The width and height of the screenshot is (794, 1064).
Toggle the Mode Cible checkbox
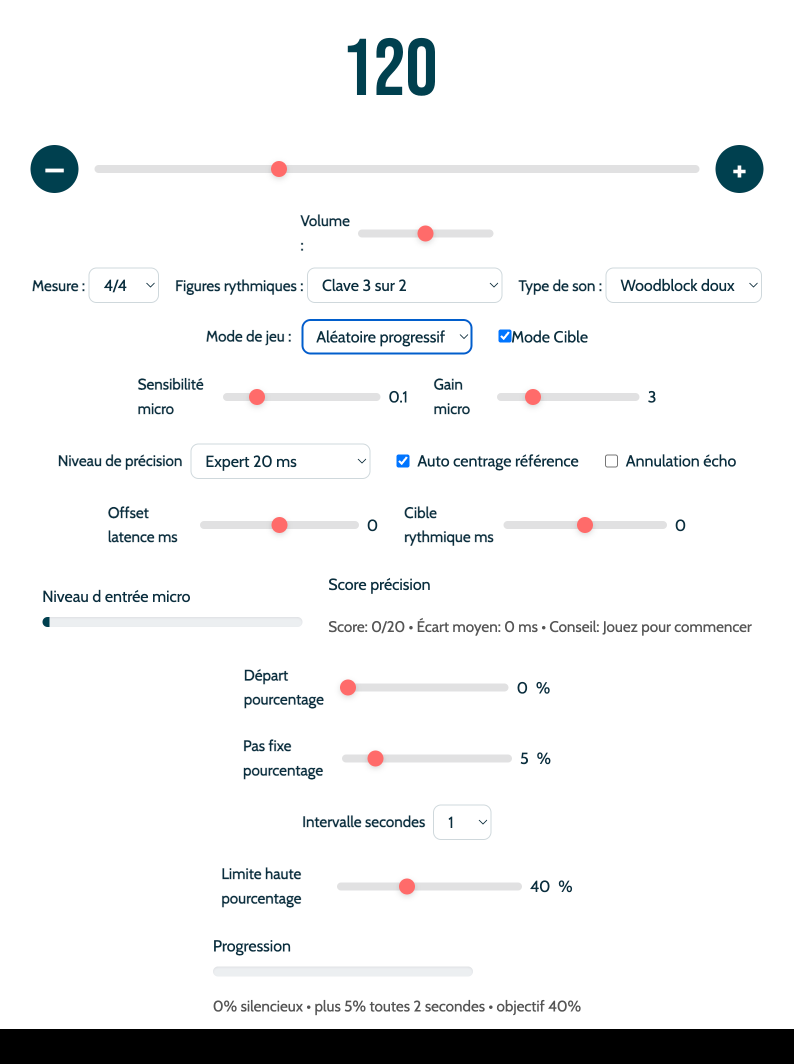pos(505,337)
